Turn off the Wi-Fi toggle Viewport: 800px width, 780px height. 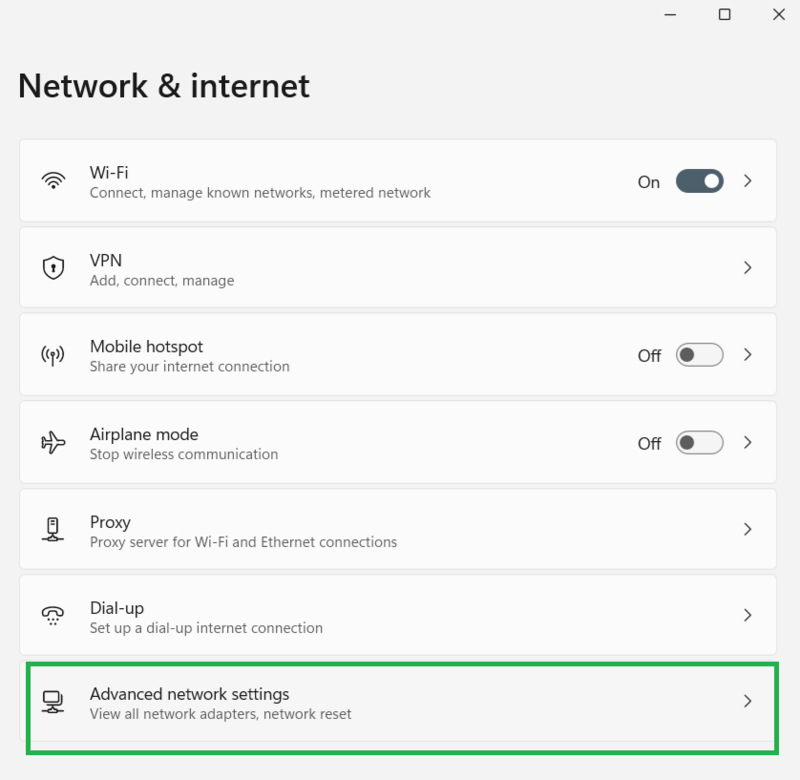pos(699,181)
